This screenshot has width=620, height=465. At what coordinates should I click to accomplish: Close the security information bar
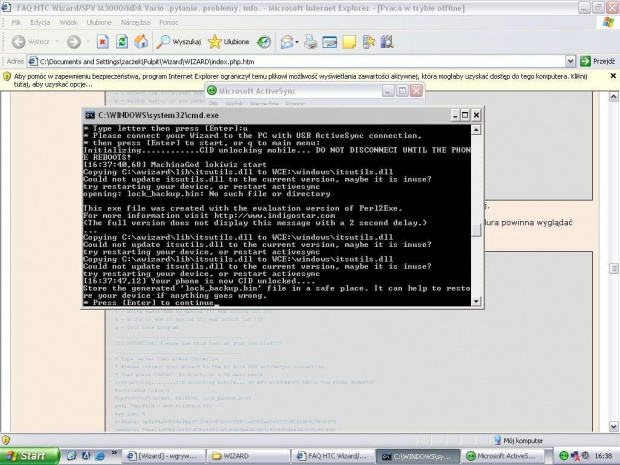613,76
